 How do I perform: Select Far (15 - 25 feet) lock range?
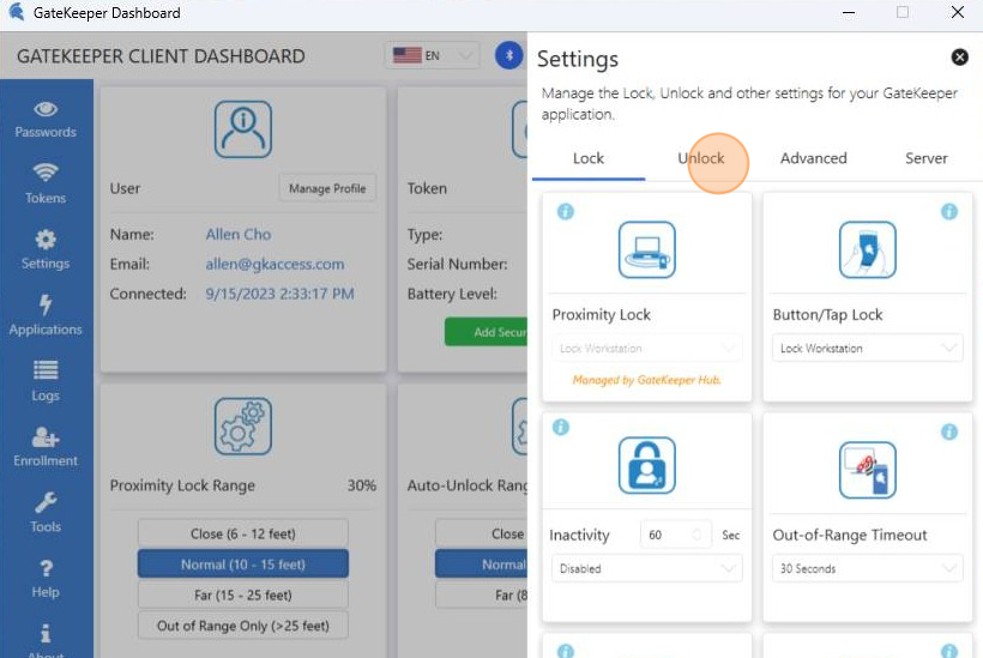[x=243, y=595]
